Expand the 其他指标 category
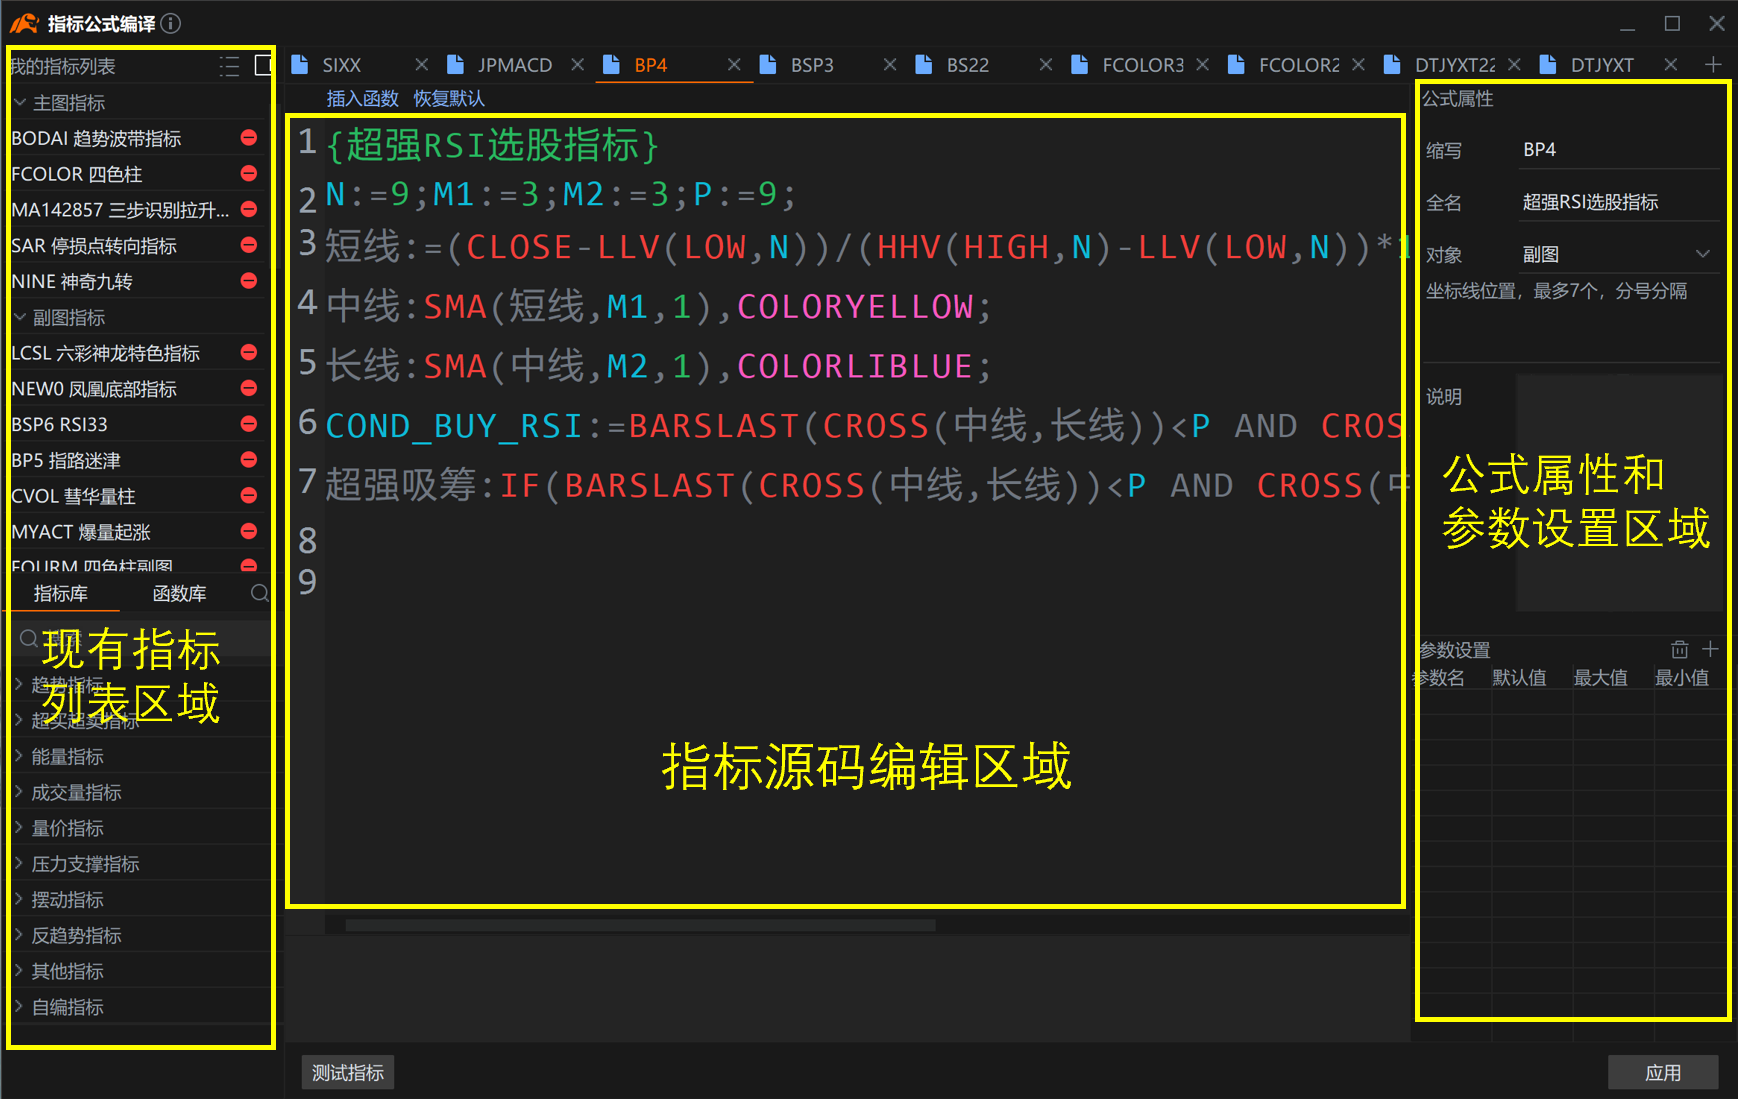The width and height of the screenshot is (1738, 1099). pos(19,971)
